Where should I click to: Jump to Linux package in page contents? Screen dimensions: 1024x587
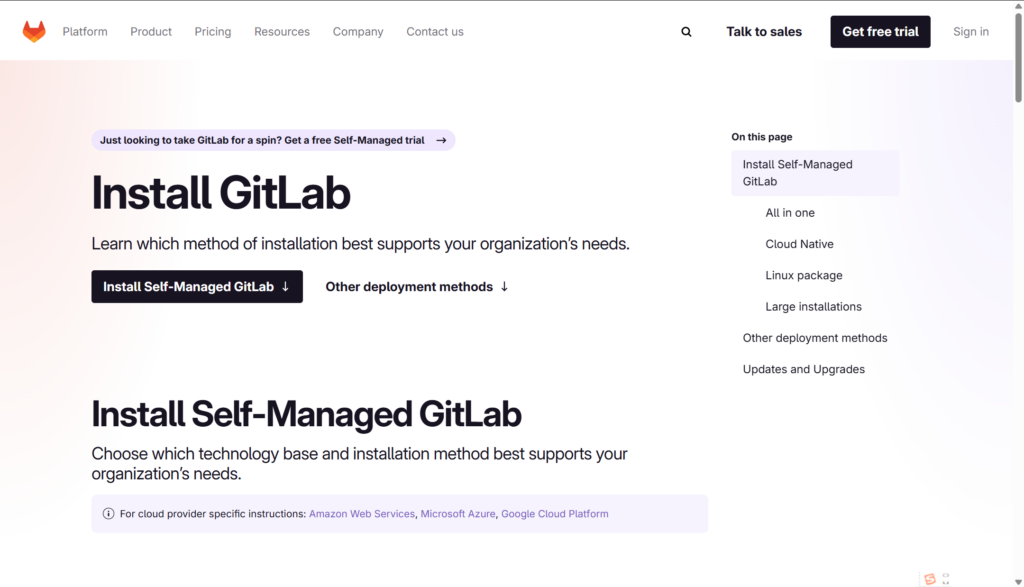click(804, 276)
